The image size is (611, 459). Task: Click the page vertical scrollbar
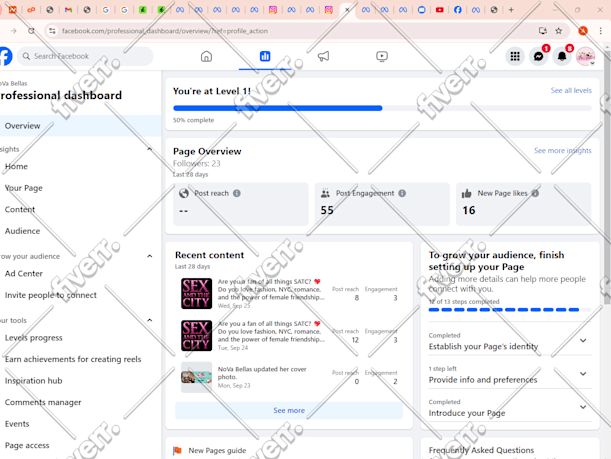click(x=607, y=175)
